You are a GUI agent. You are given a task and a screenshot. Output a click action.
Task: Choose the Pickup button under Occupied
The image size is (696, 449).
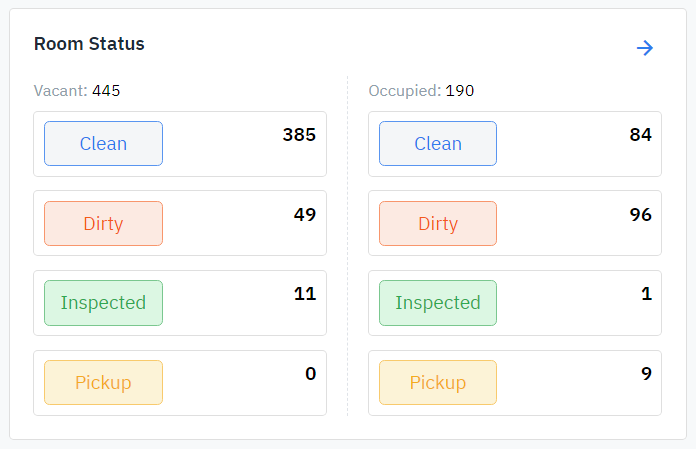437,382
